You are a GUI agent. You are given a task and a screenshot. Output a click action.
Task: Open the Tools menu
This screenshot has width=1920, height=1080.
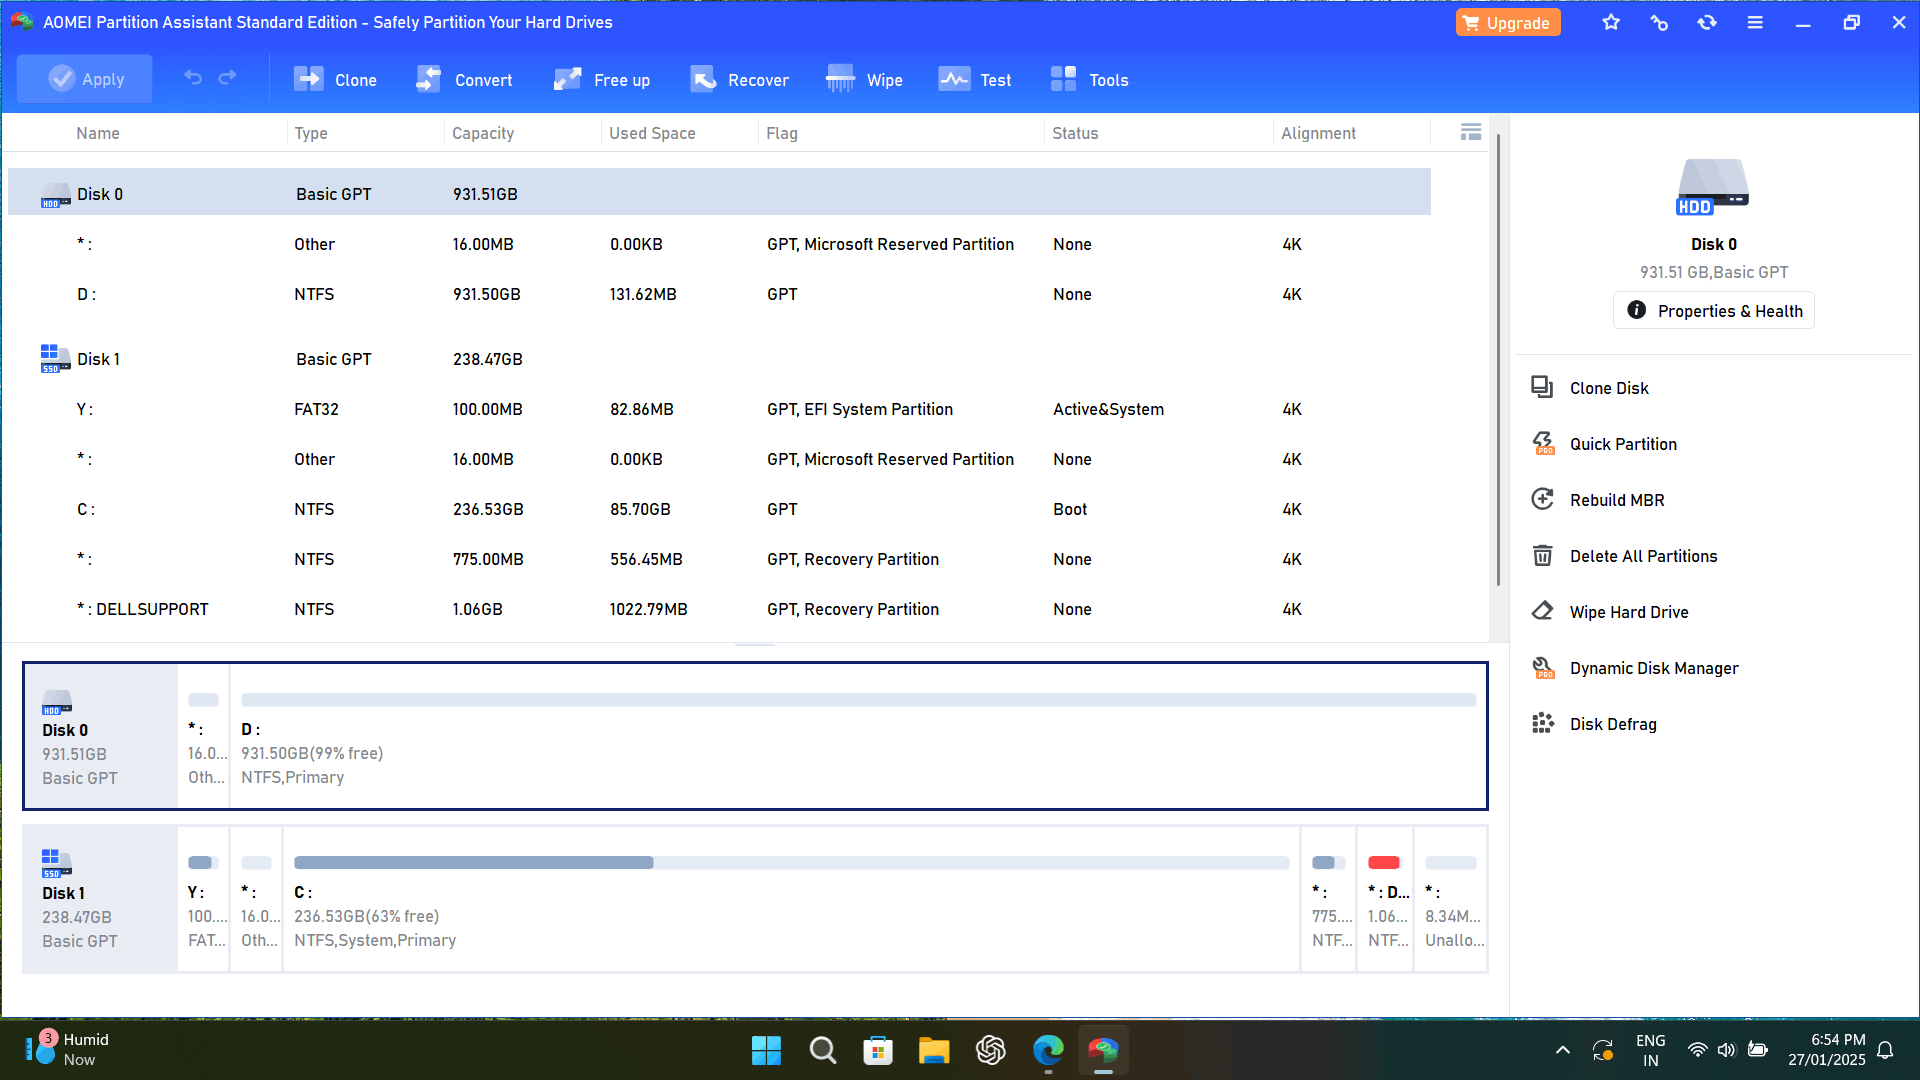click(1089, 80)
